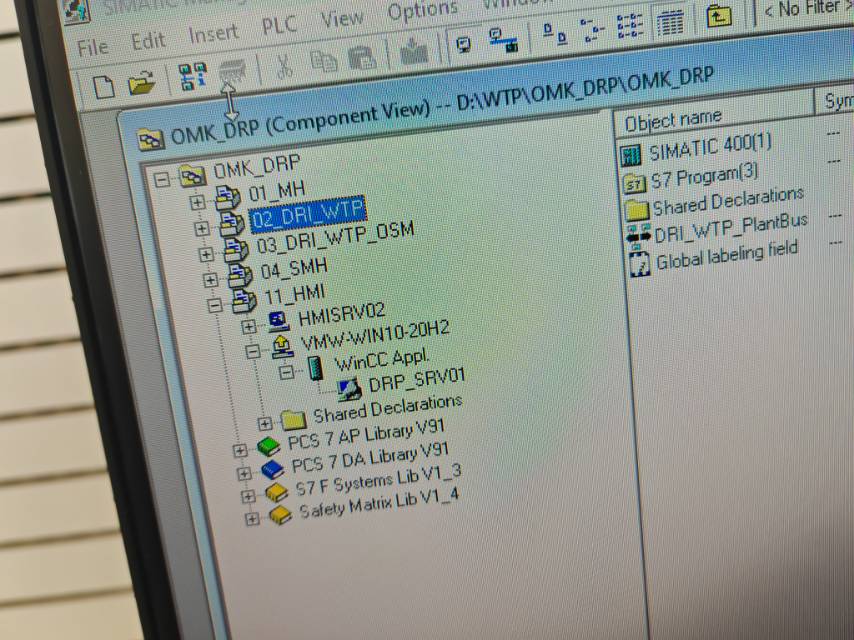Viewport: 854px width, 640px height.
Task: Select OMK_DRP multiproject in tree
Action: 256,167
